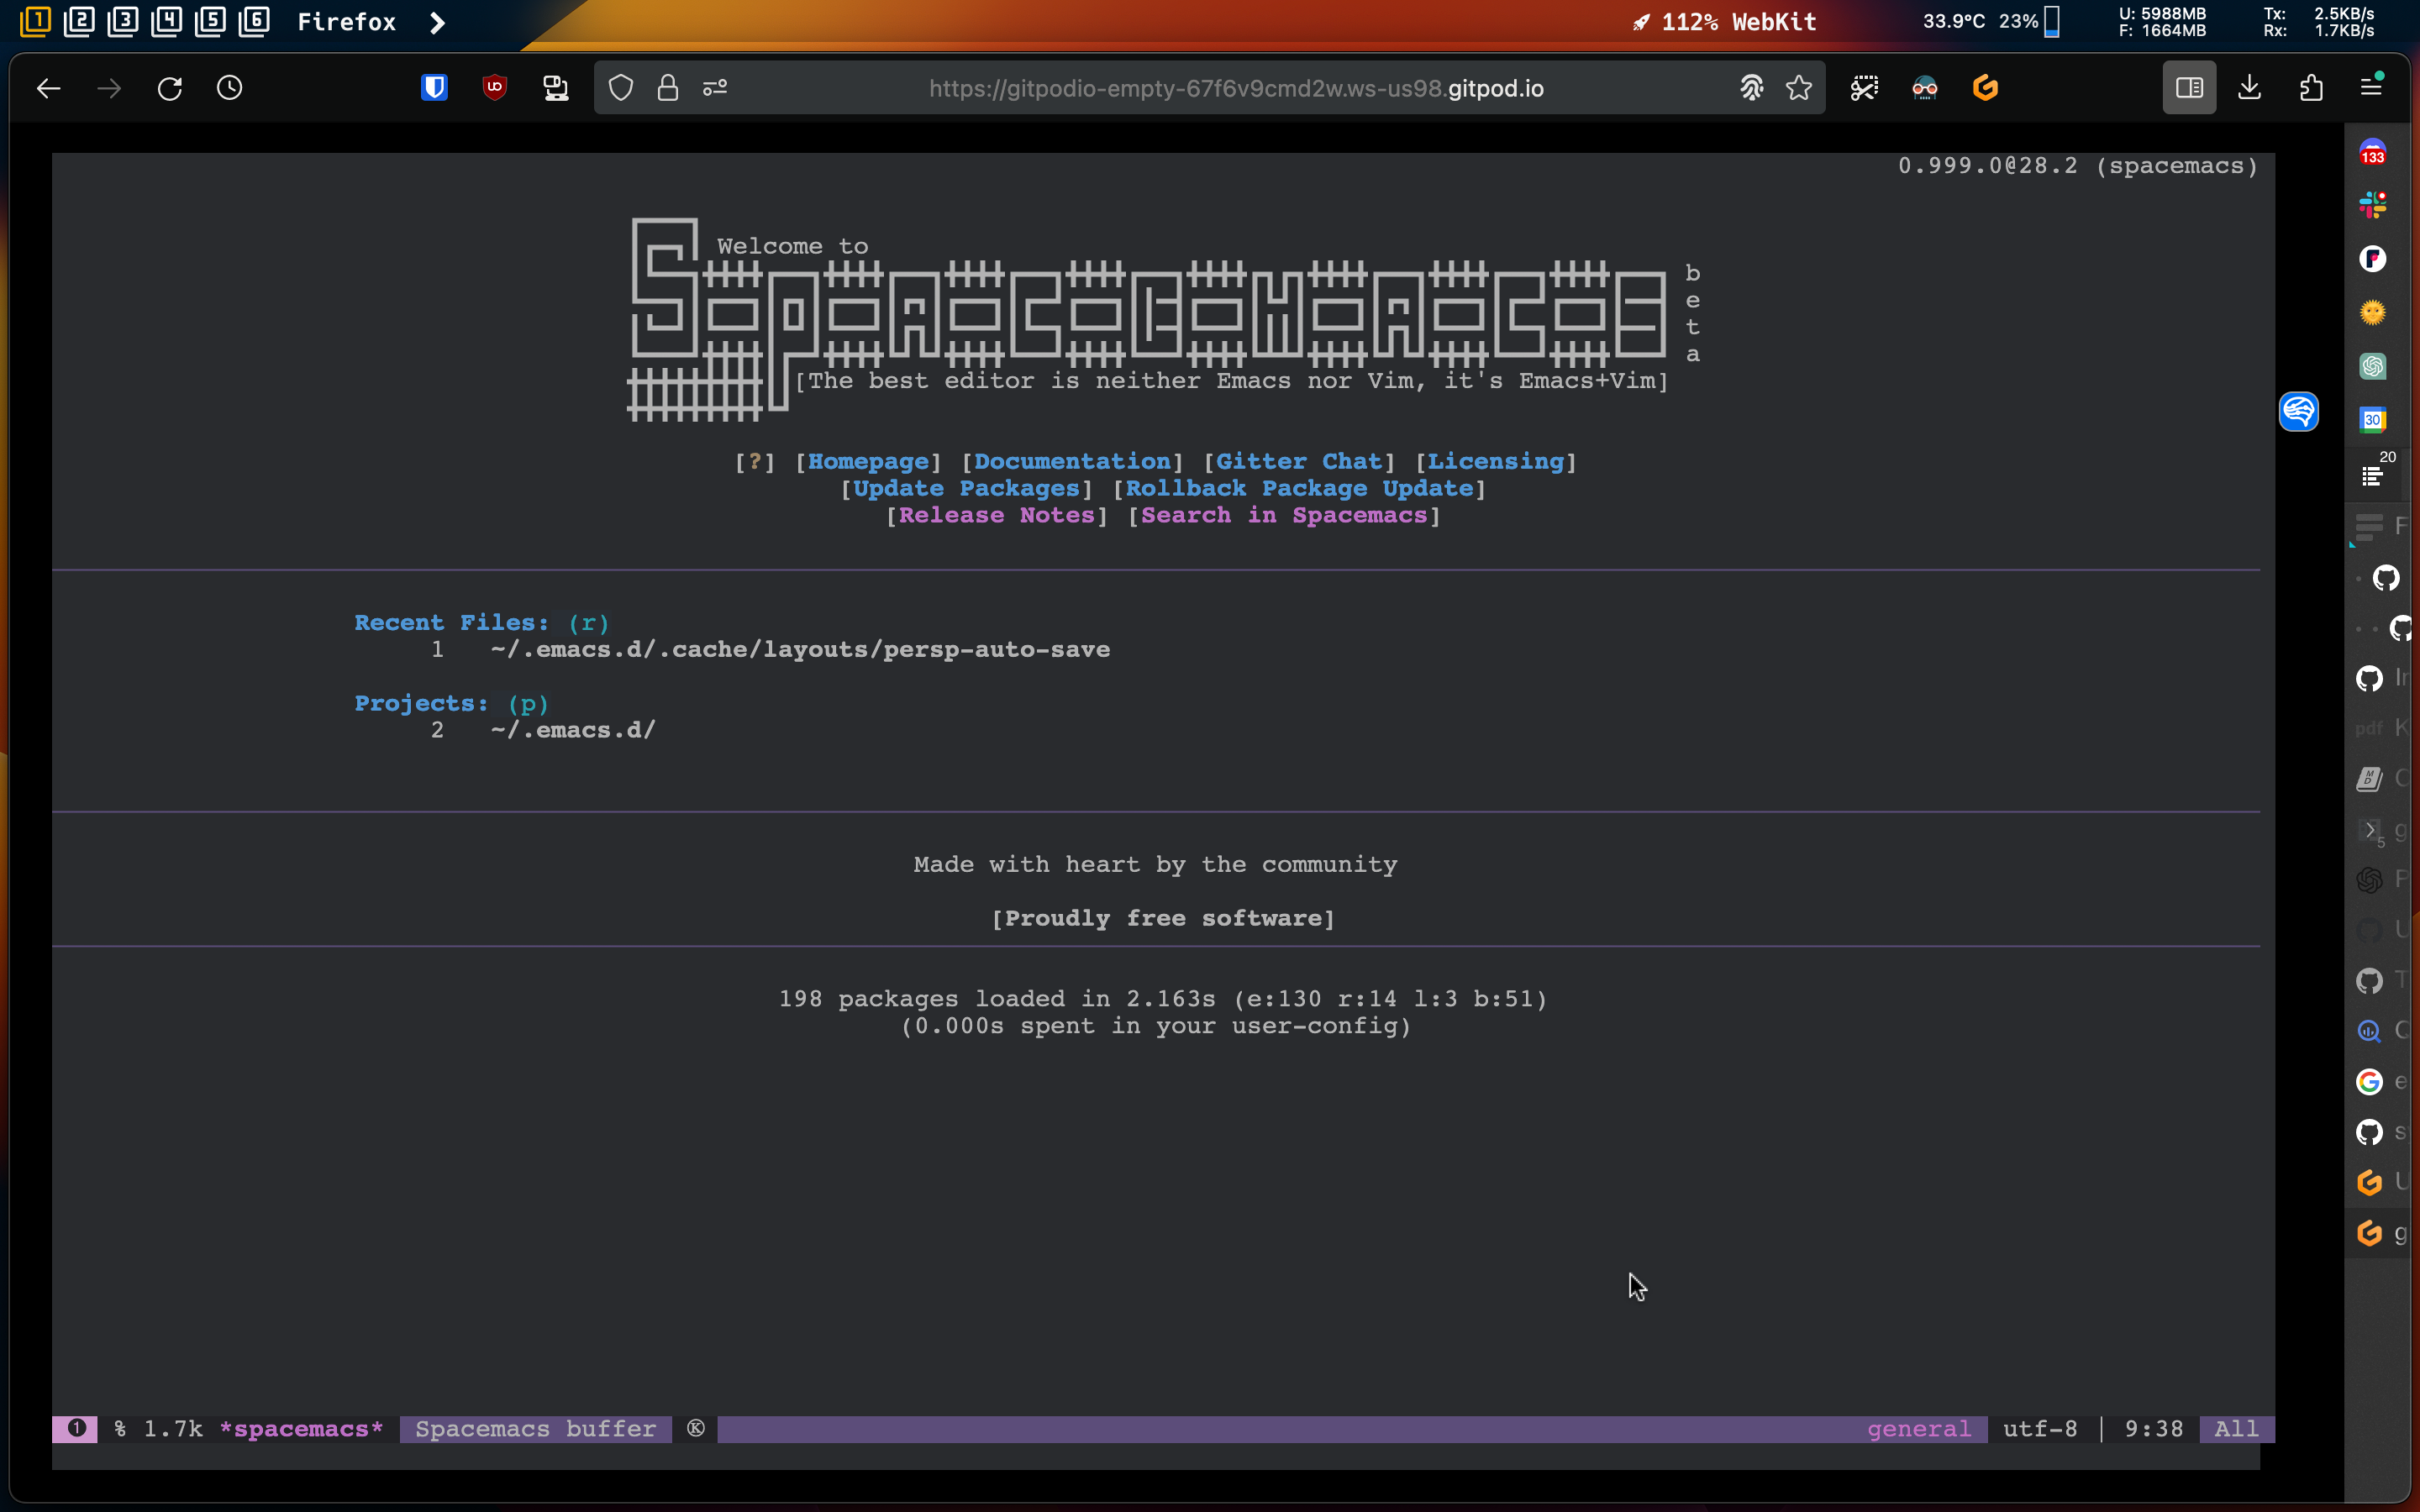This screenshot has height=1512, width=2420.
Task: Click Update Packages button
Action: [966, 488]
